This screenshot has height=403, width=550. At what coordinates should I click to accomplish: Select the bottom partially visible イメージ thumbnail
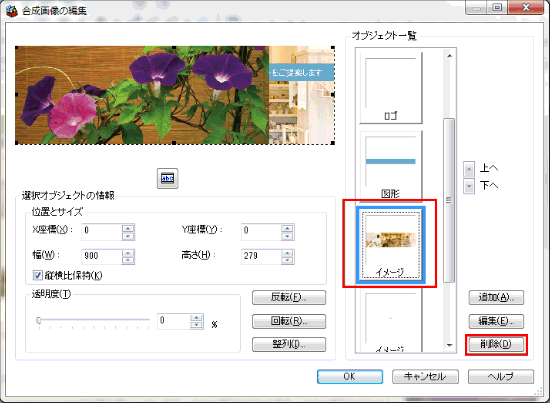(x=391, y=321)
